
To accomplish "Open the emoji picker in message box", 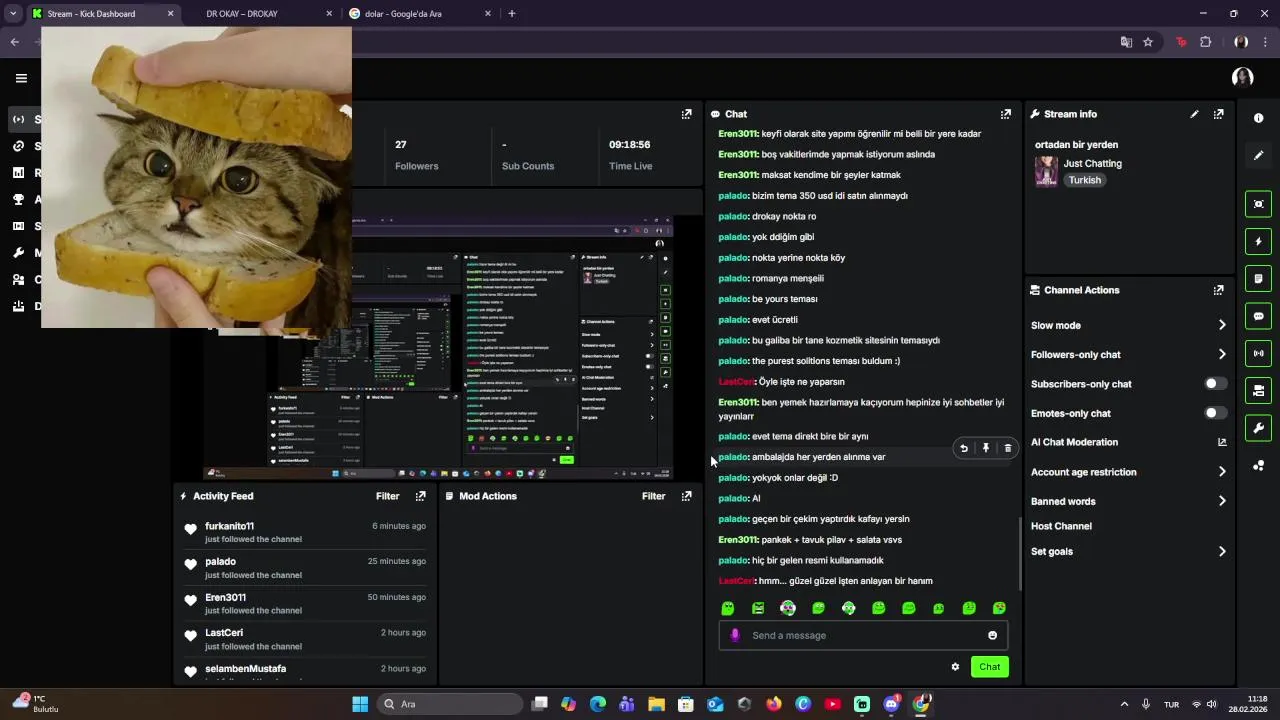I will (x=992, y=635).
